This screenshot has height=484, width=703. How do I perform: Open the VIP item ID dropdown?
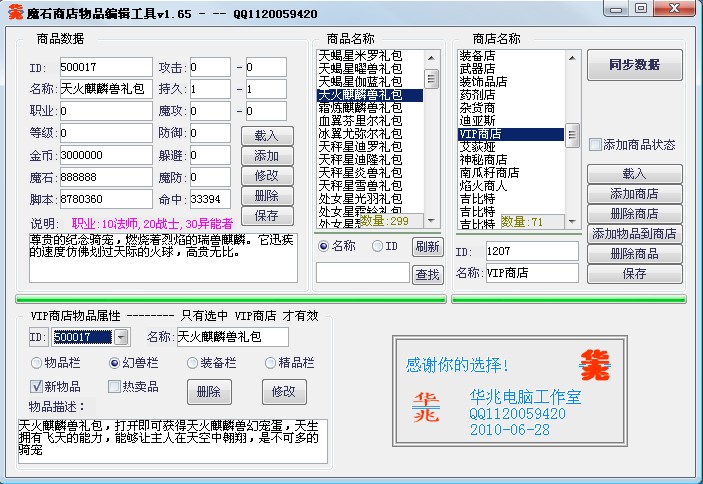tap(121, 337)
